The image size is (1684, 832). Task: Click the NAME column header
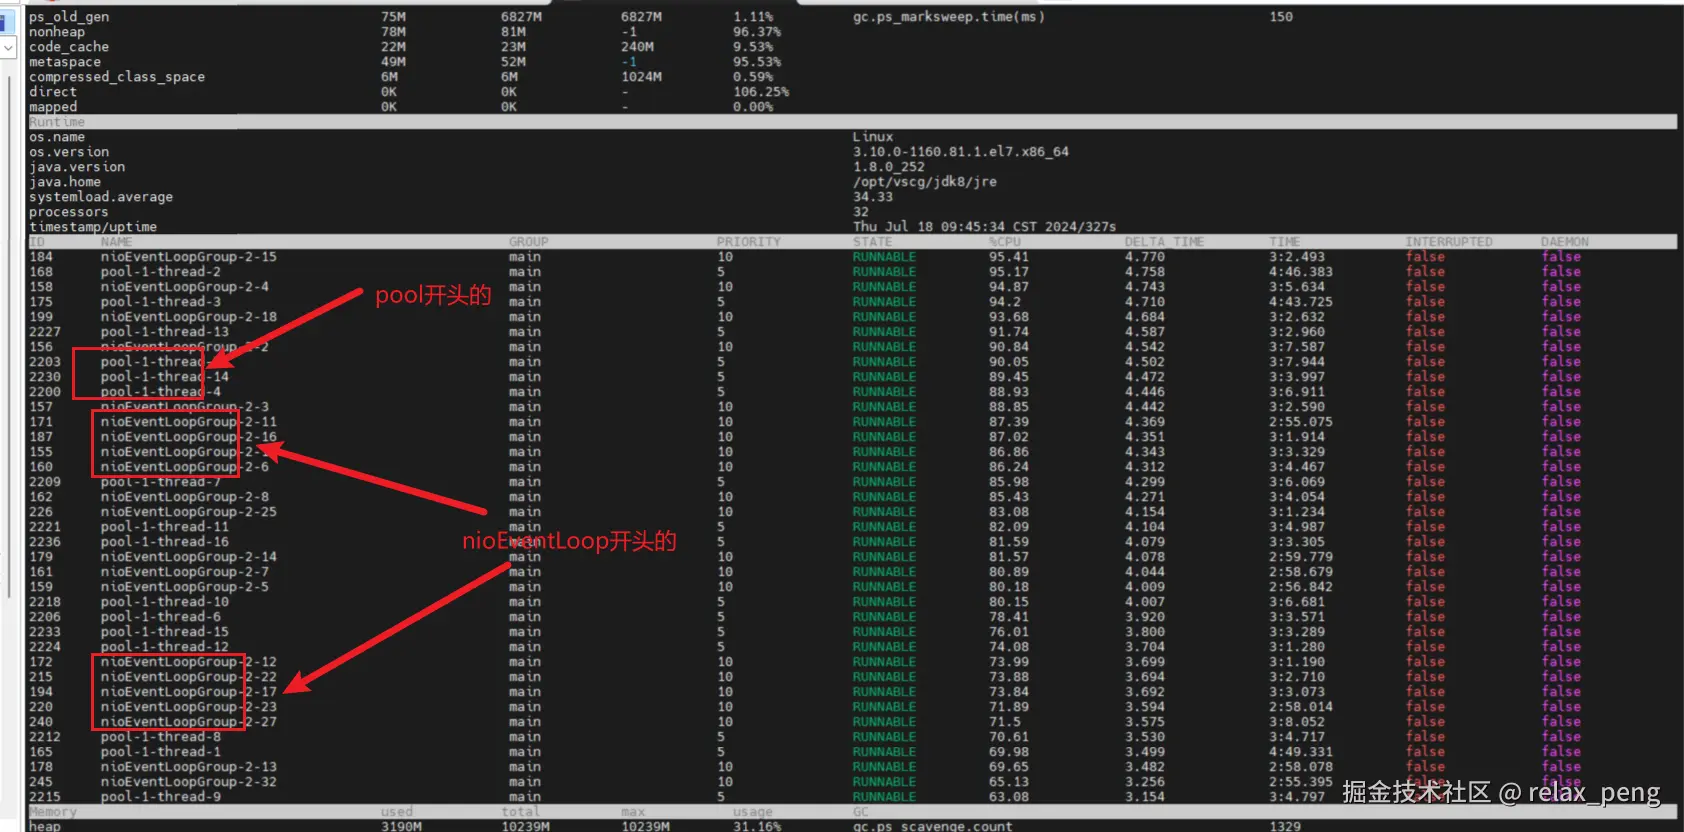(116, 242)
